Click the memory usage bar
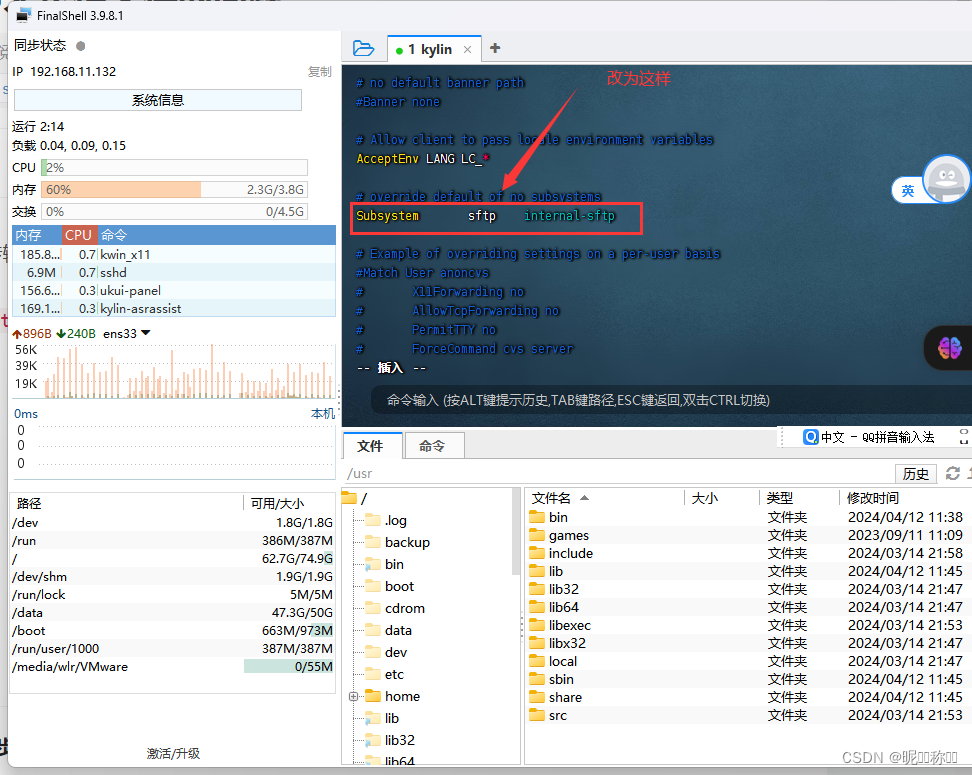972x775 pixels. (x=174, y=190)
